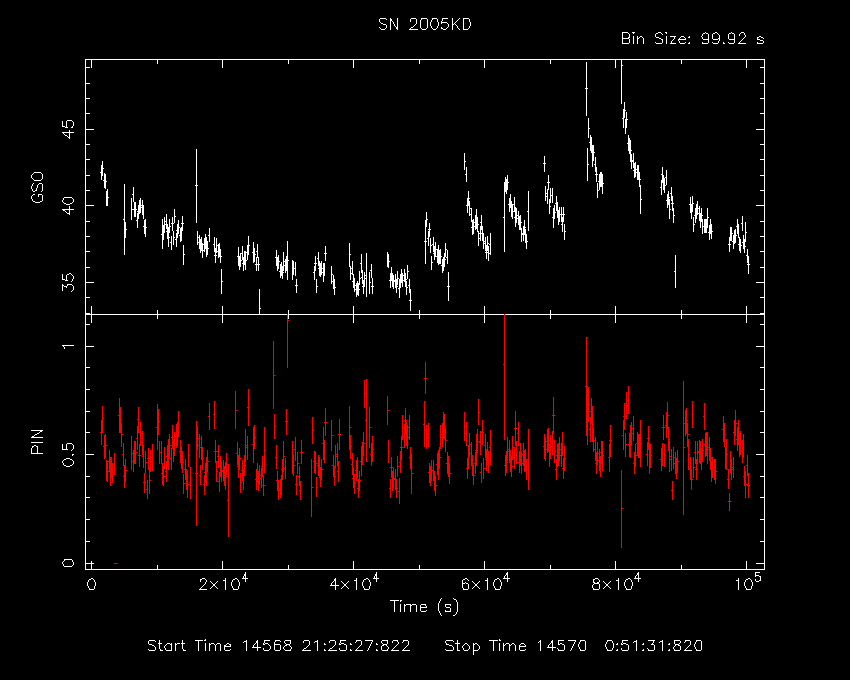Click the 0 on the PIN axis

(x=68, y=563)
